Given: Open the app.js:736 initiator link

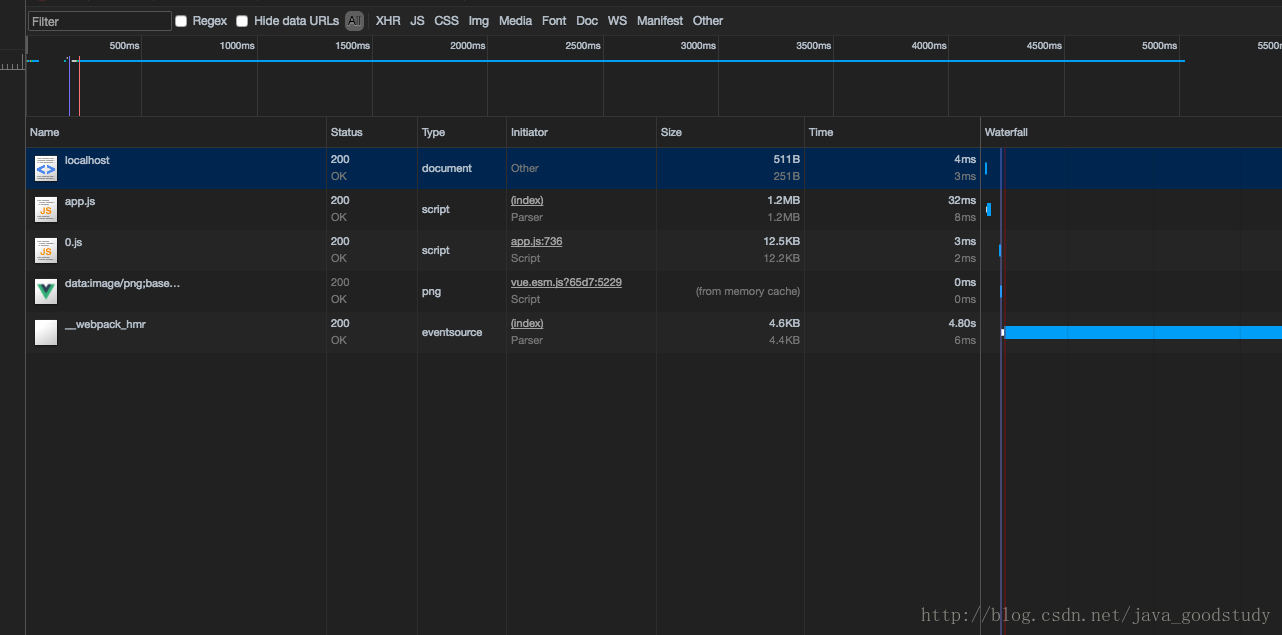Looking at the screenshot, I should click(537, 241).
